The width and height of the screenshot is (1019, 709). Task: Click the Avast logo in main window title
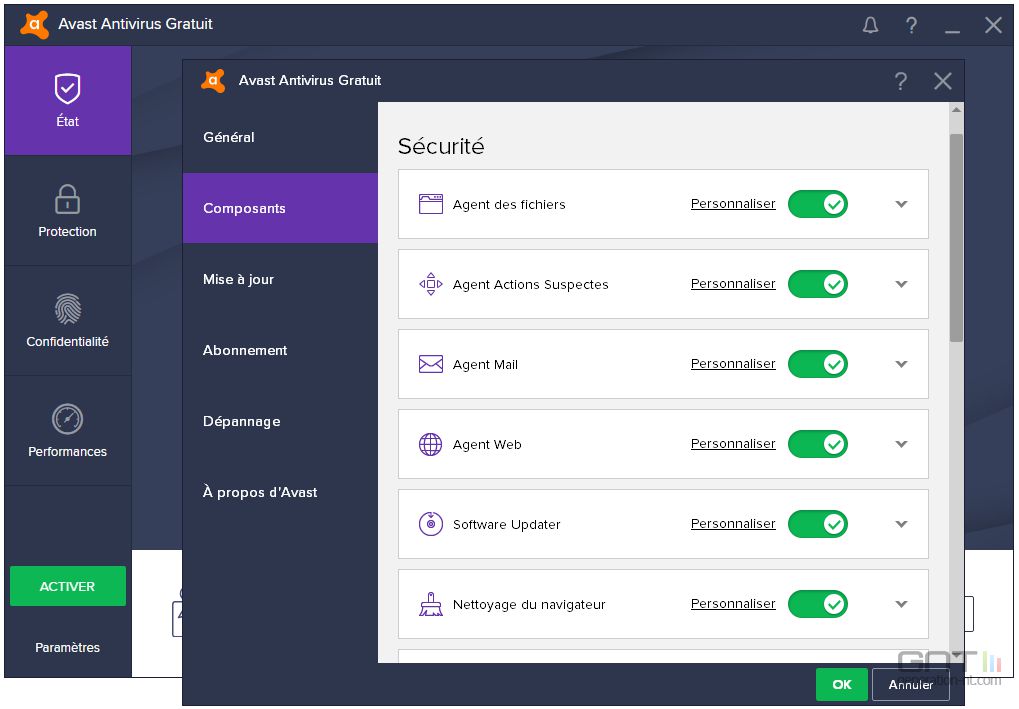tap(34, 25)
